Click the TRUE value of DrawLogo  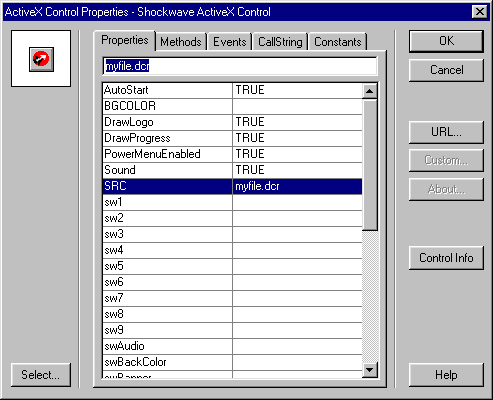(250, 122)
